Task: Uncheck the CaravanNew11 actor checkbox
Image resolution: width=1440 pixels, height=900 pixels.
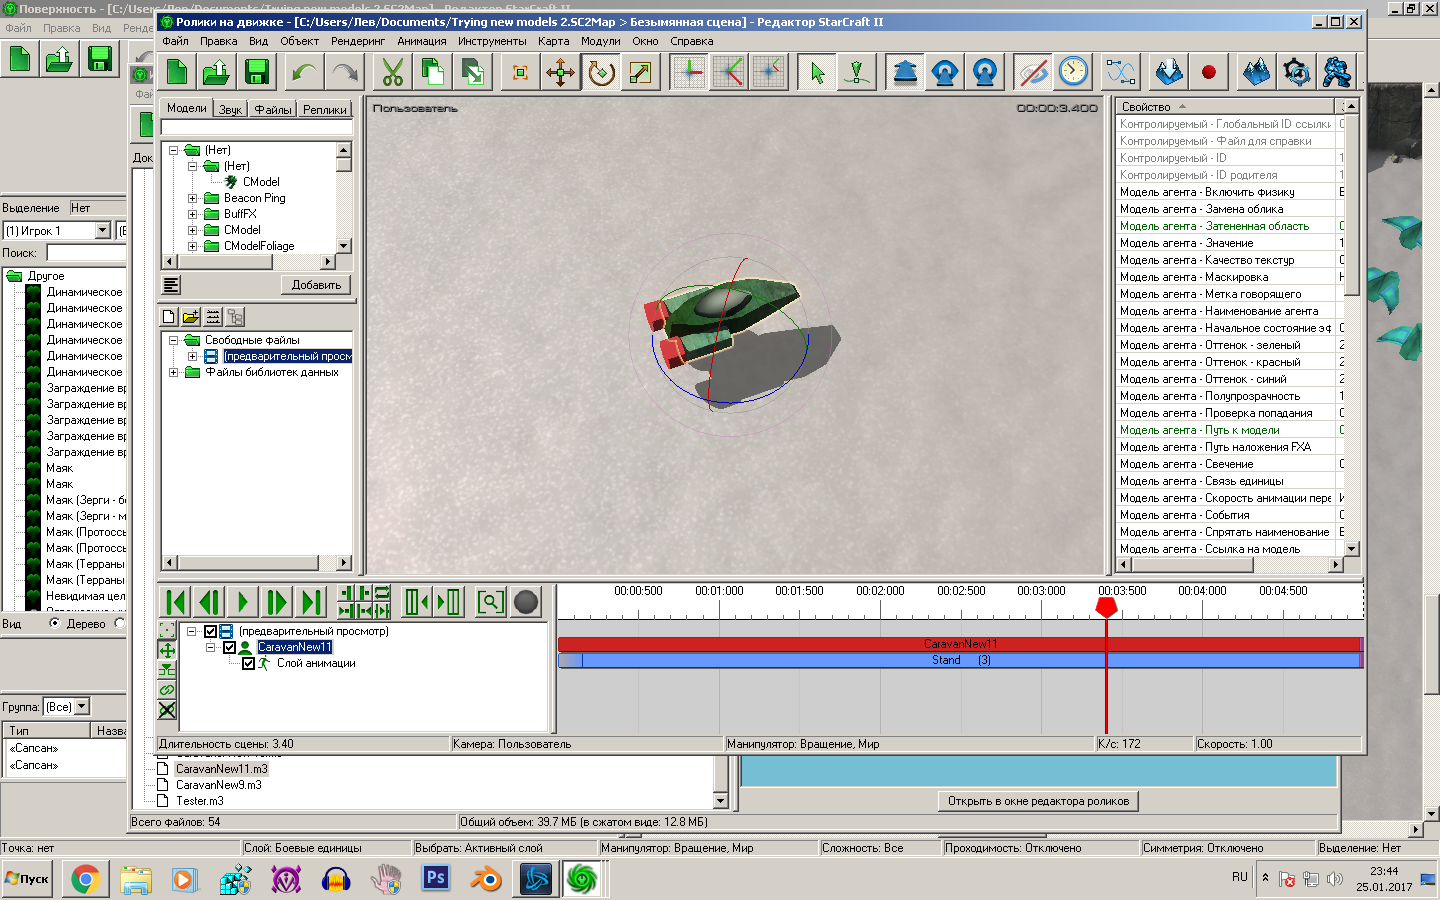Action: click(229, 648)
